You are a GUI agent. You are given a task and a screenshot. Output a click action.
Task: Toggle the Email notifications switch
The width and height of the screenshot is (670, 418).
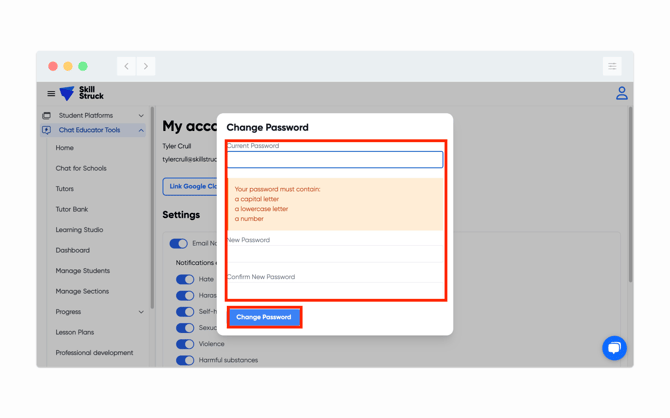coord(179,243)
